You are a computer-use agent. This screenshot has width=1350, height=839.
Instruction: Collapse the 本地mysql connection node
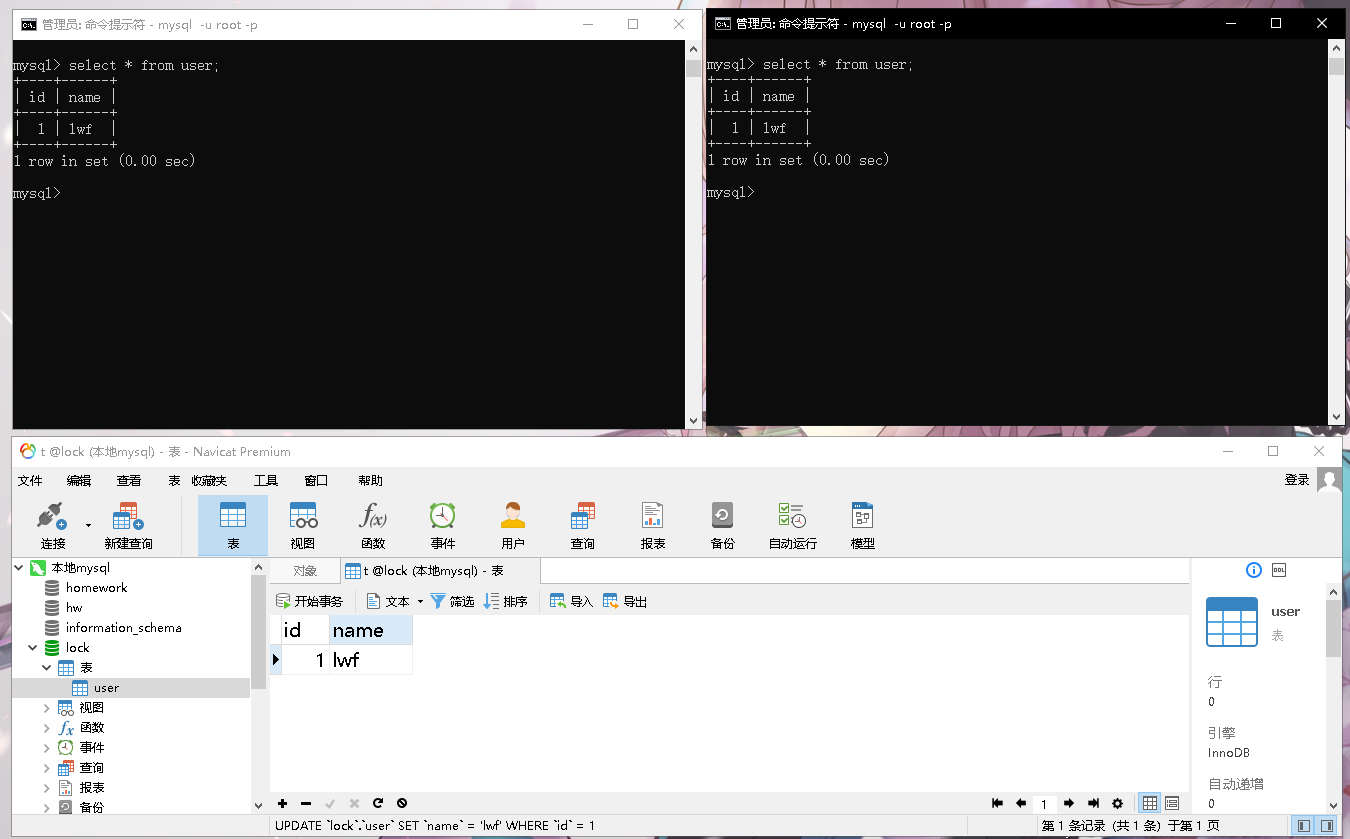(x=19, y=567)
